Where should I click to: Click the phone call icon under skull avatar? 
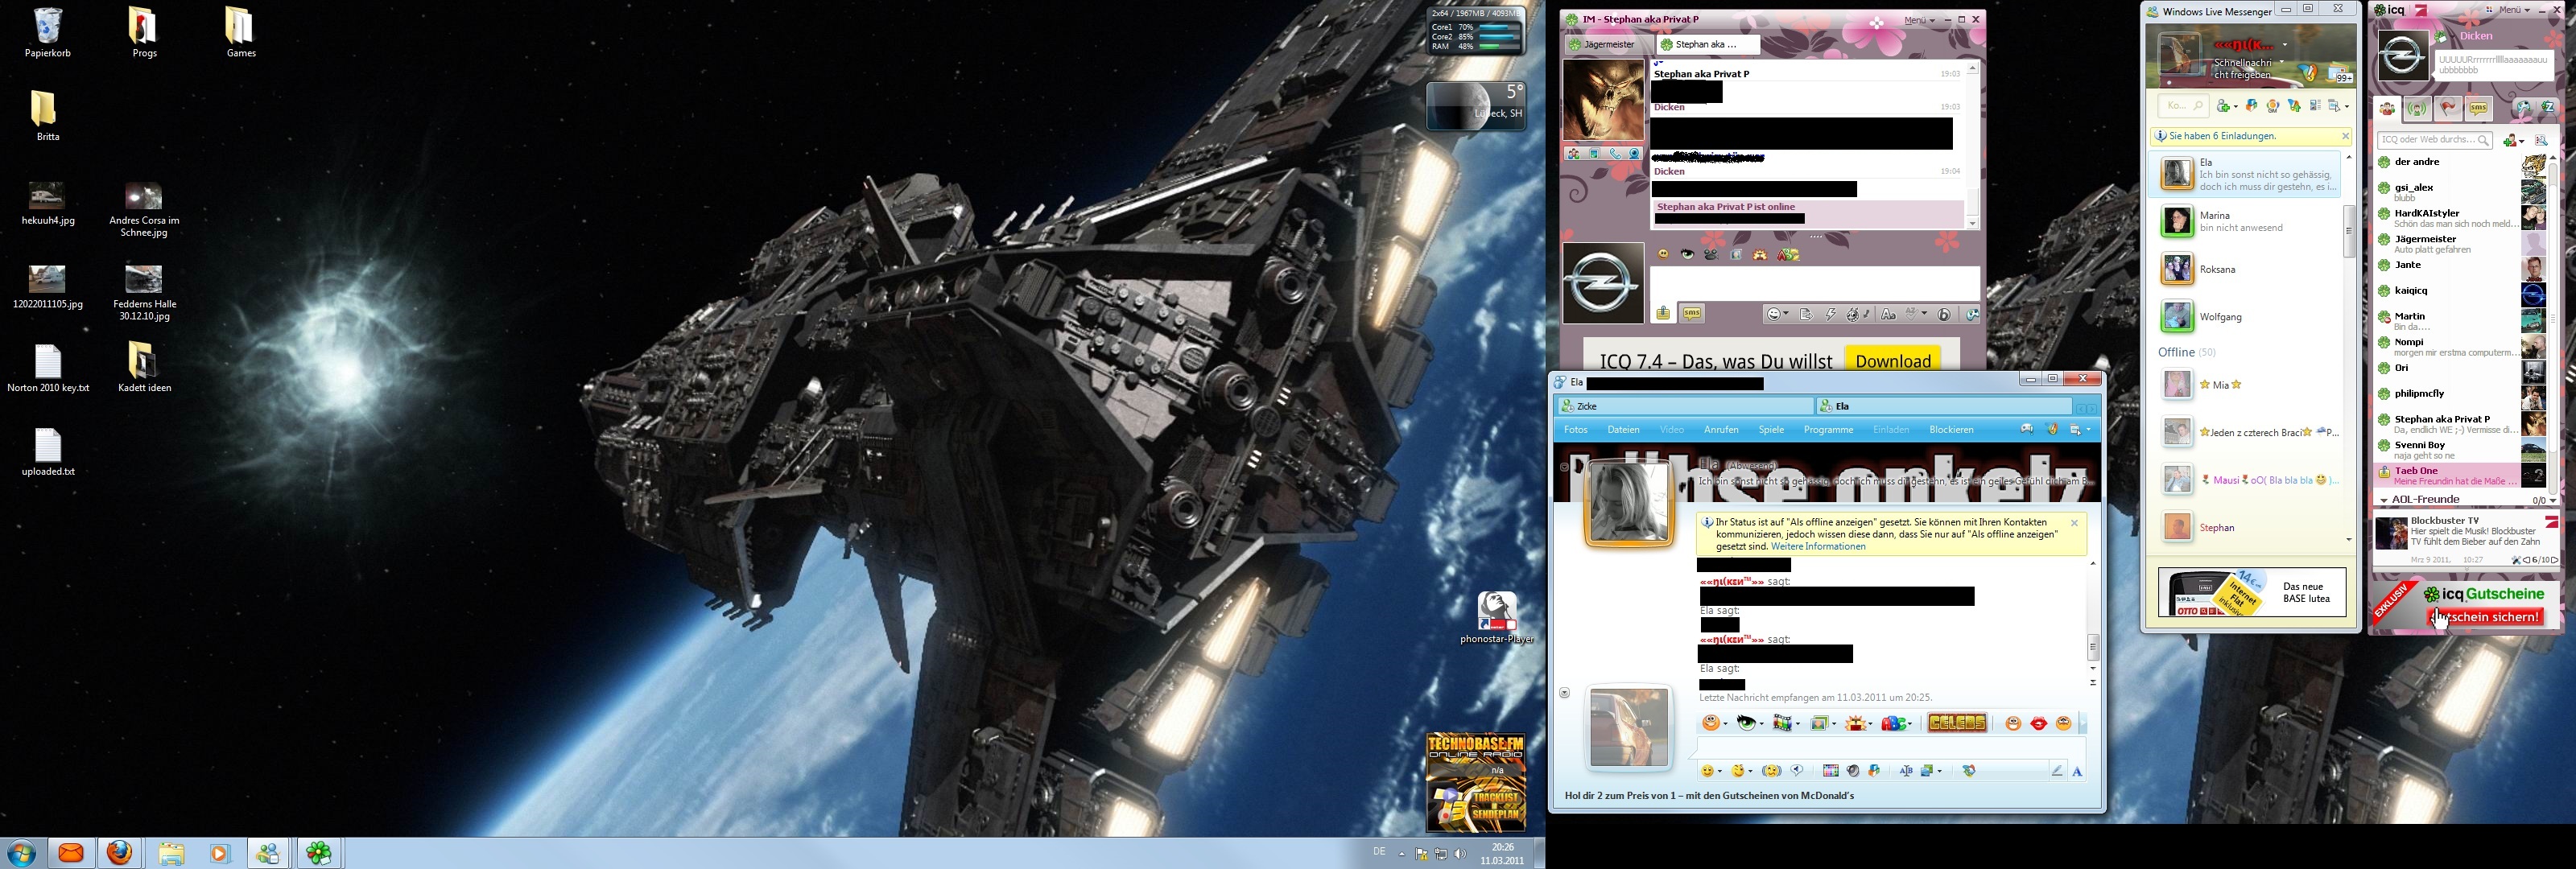click(1614, 154)
